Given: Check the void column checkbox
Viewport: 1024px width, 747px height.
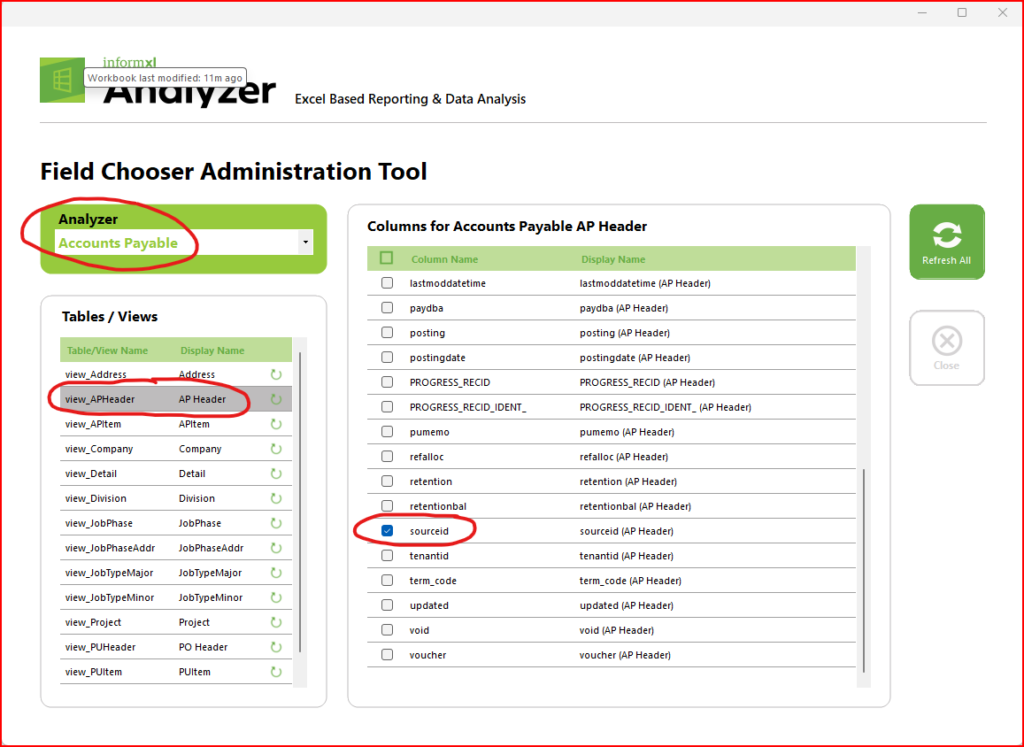Looking at the screenshot, I should point(387,630).
